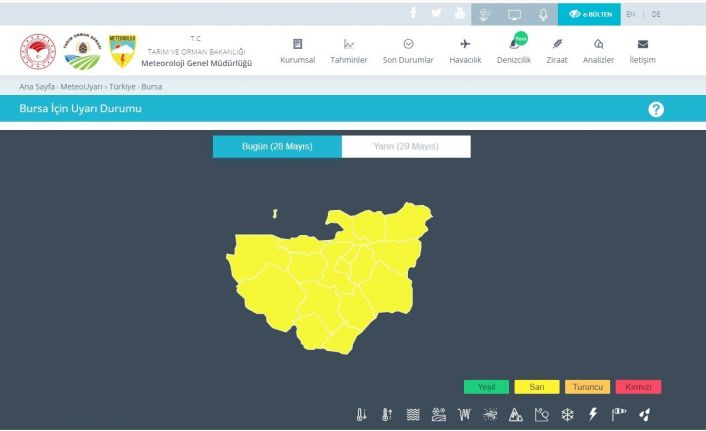Open the Twitter social link
The height and width of the screenshot is (431, 706).
[x=437, y=14]
